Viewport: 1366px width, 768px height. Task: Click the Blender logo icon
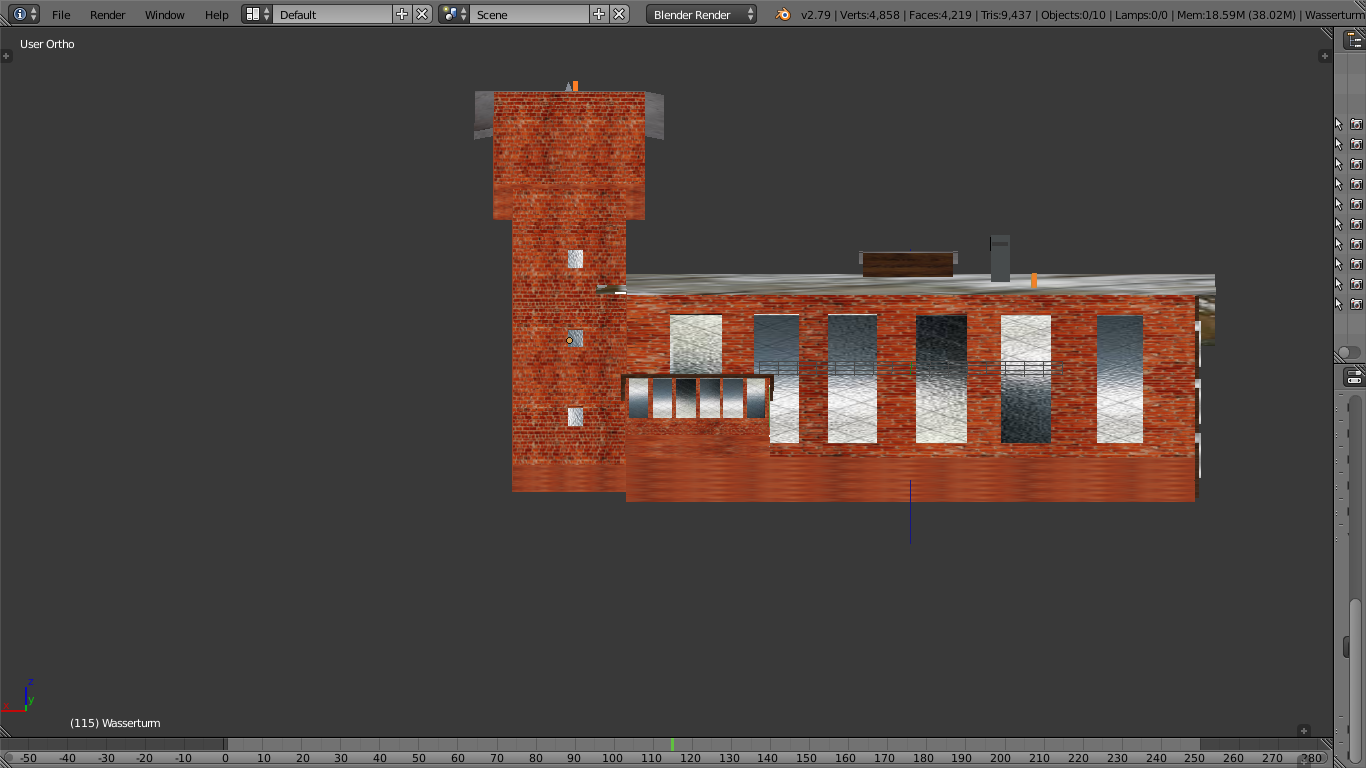(783, 14)
